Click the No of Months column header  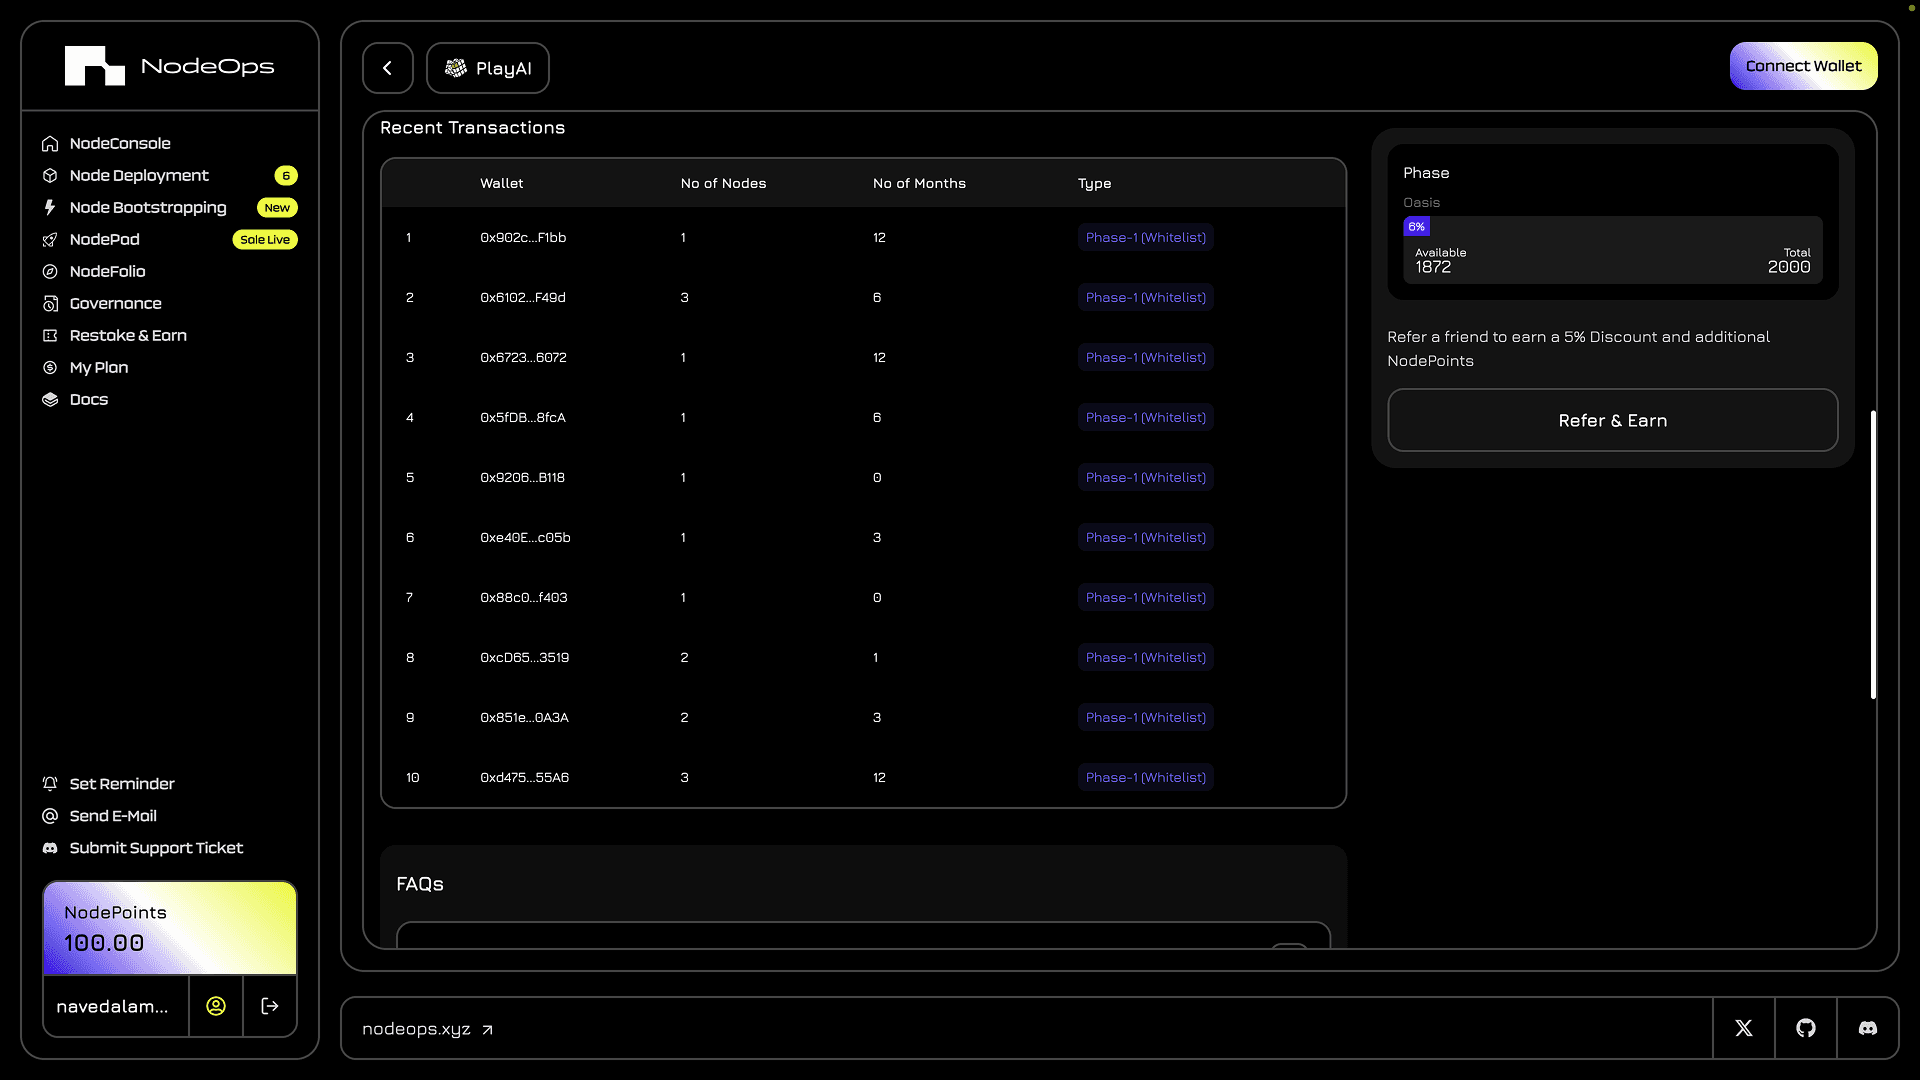tap(919, 184)
